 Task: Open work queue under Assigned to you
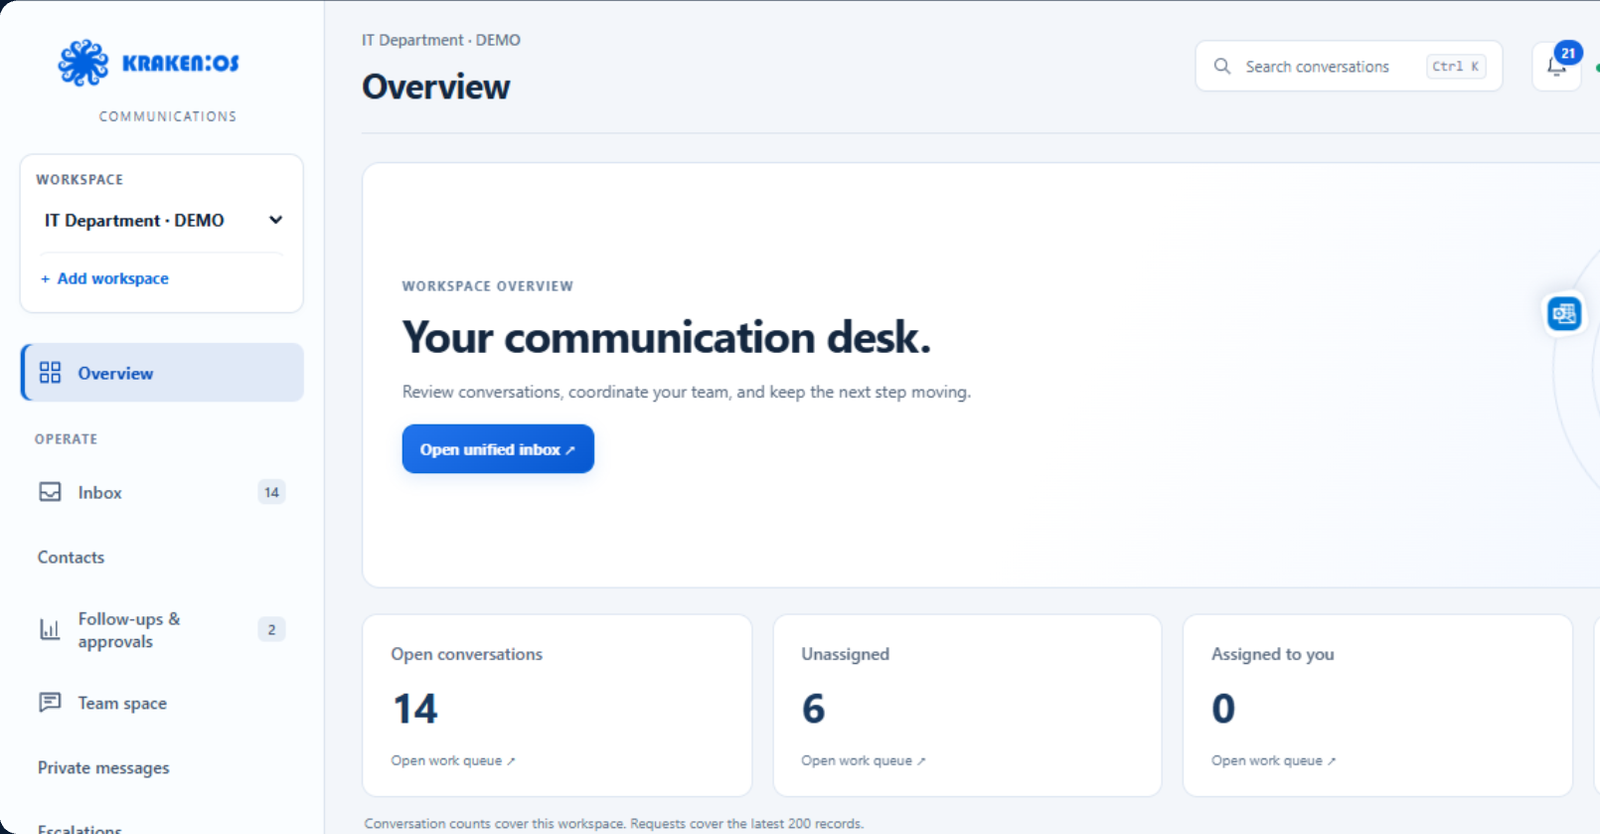(1273, 761)
